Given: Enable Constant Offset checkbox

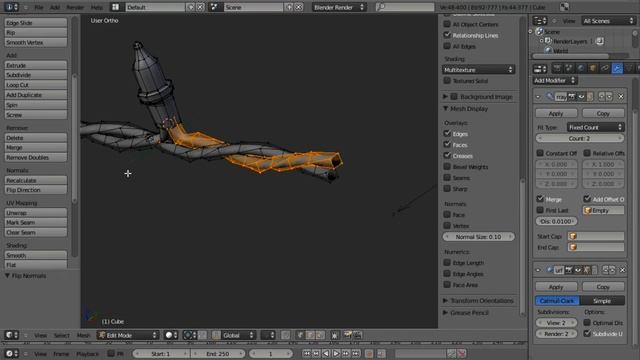Looking at the screenshot, I should pyautogui.click(x=540, y=153).
